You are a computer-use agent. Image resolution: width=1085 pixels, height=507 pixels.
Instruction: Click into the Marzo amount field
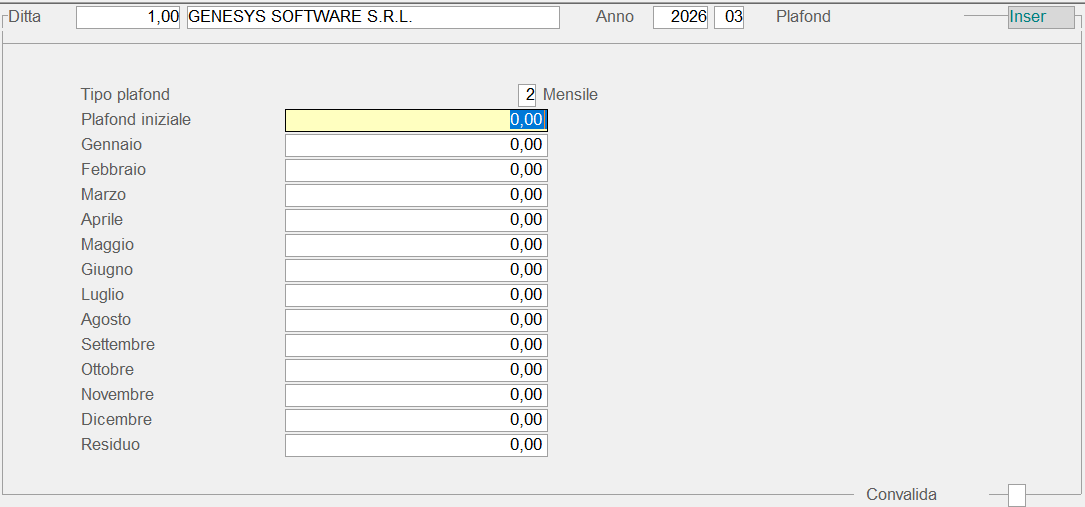[416, 195]
